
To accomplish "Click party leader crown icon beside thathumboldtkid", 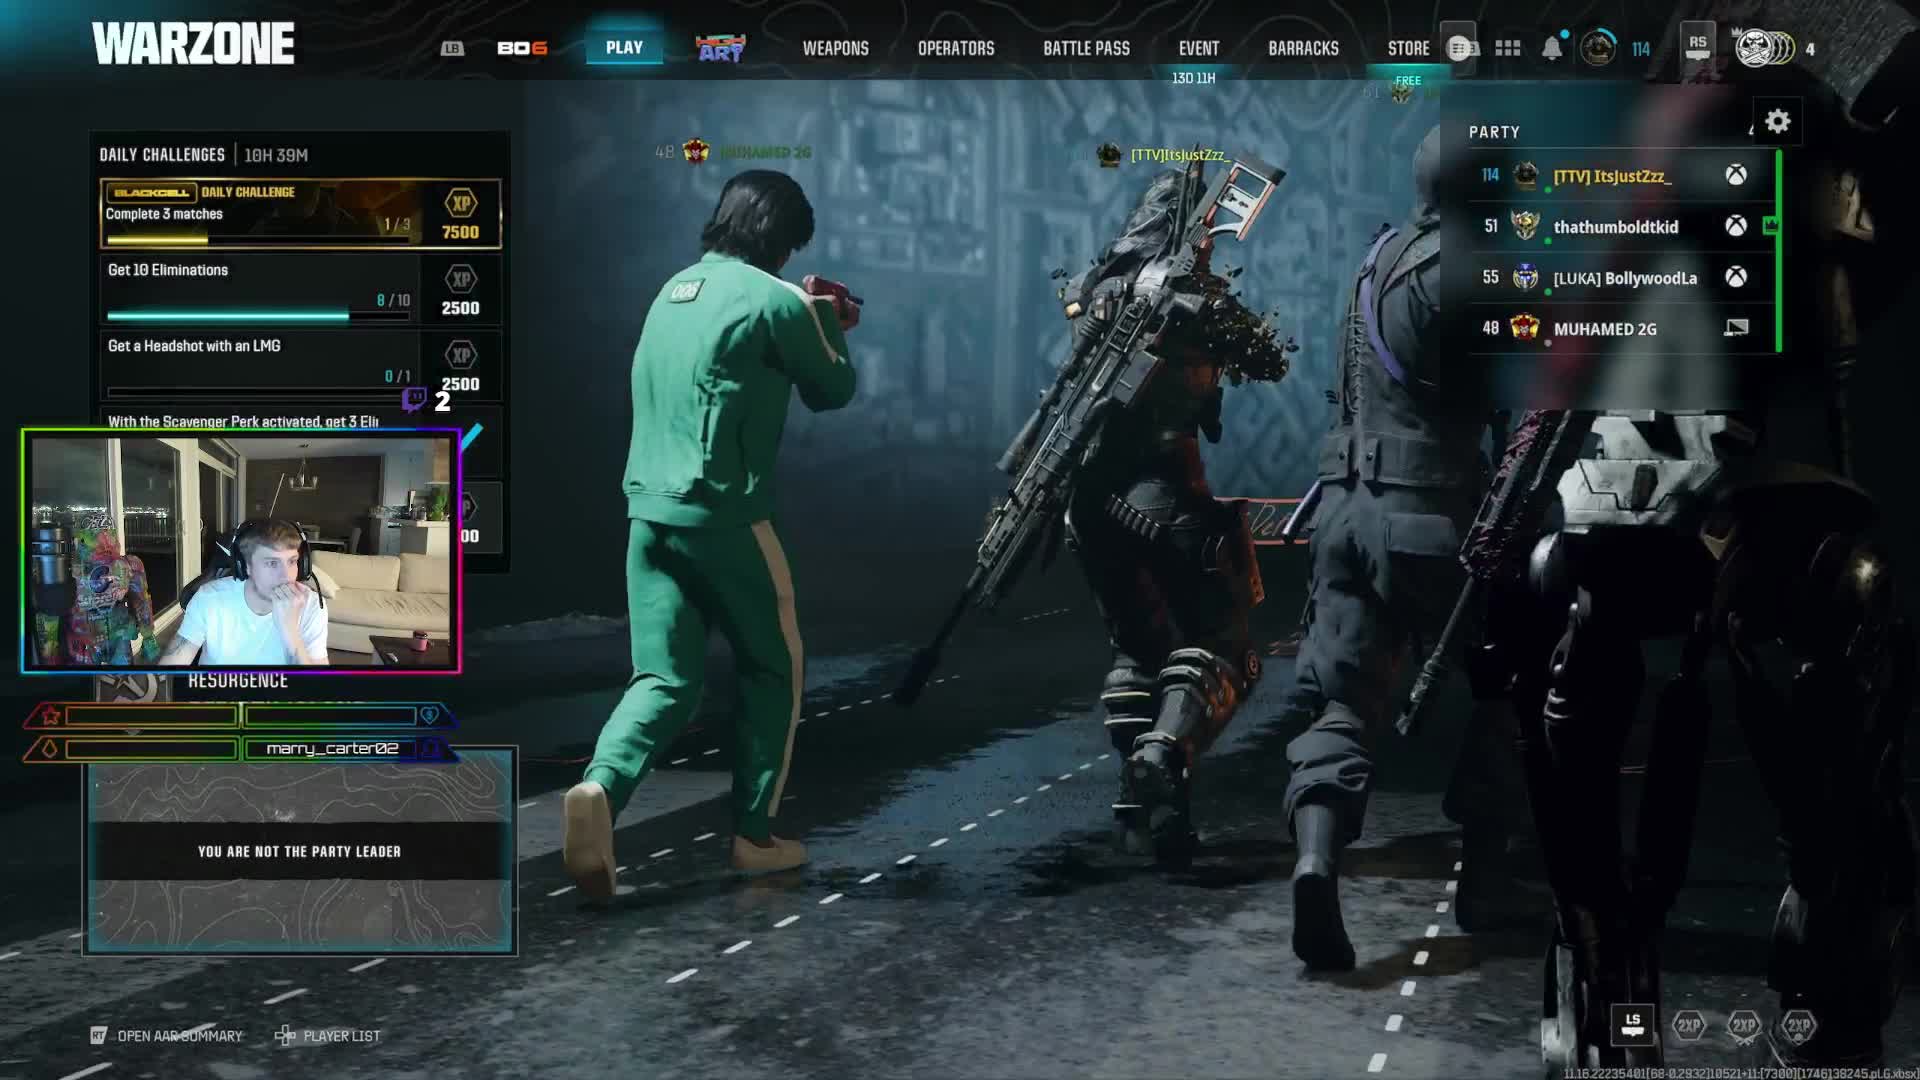I will (1771, 226).
